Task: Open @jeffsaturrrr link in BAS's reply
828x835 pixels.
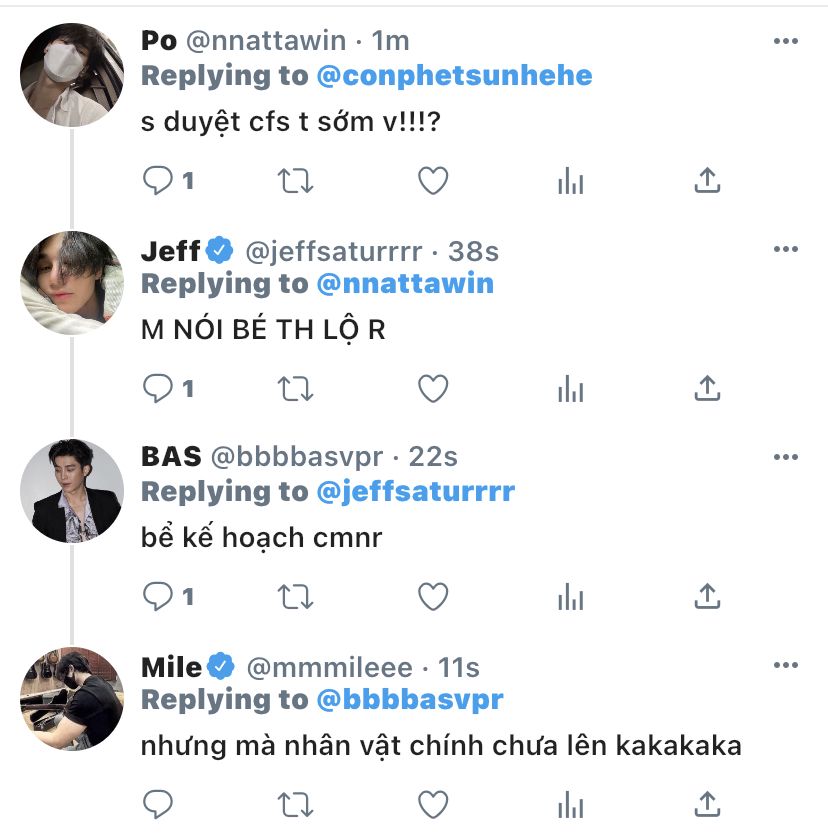Action: pyautogui.click(x=416, y=491)
